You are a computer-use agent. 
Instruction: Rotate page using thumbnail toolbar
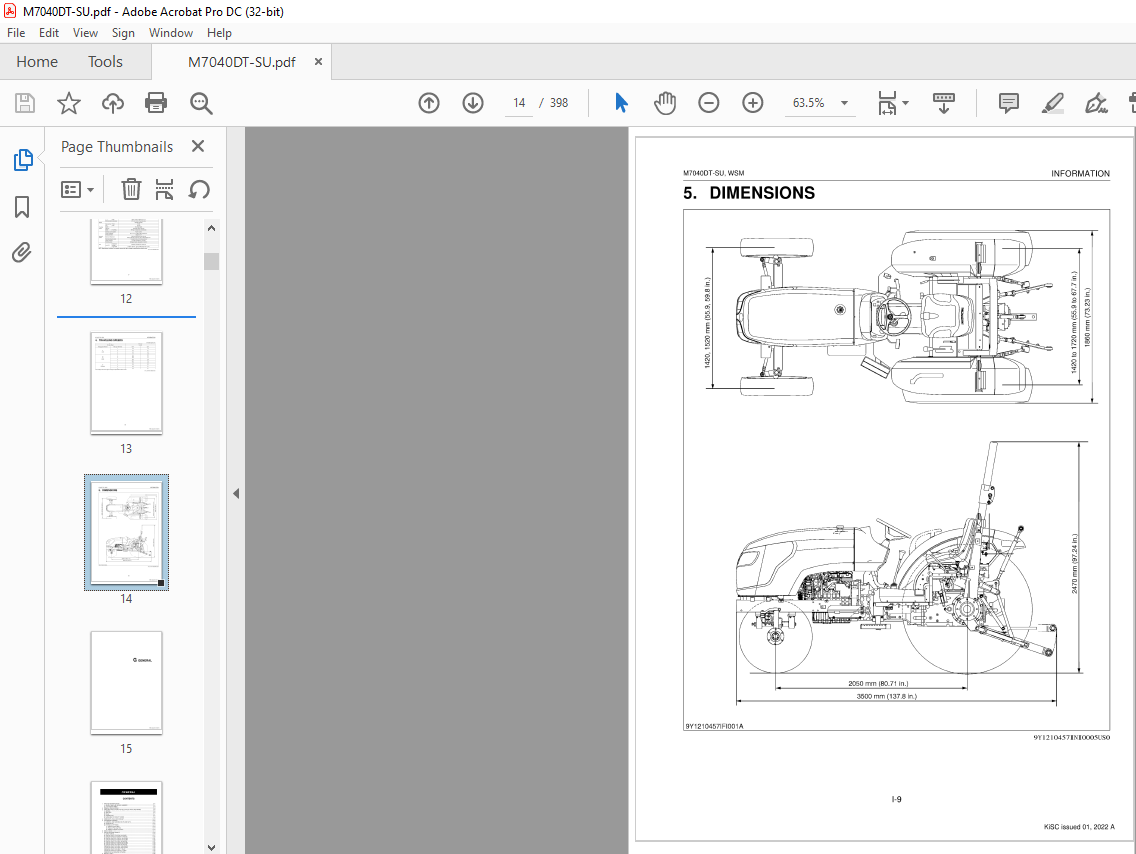199,189
